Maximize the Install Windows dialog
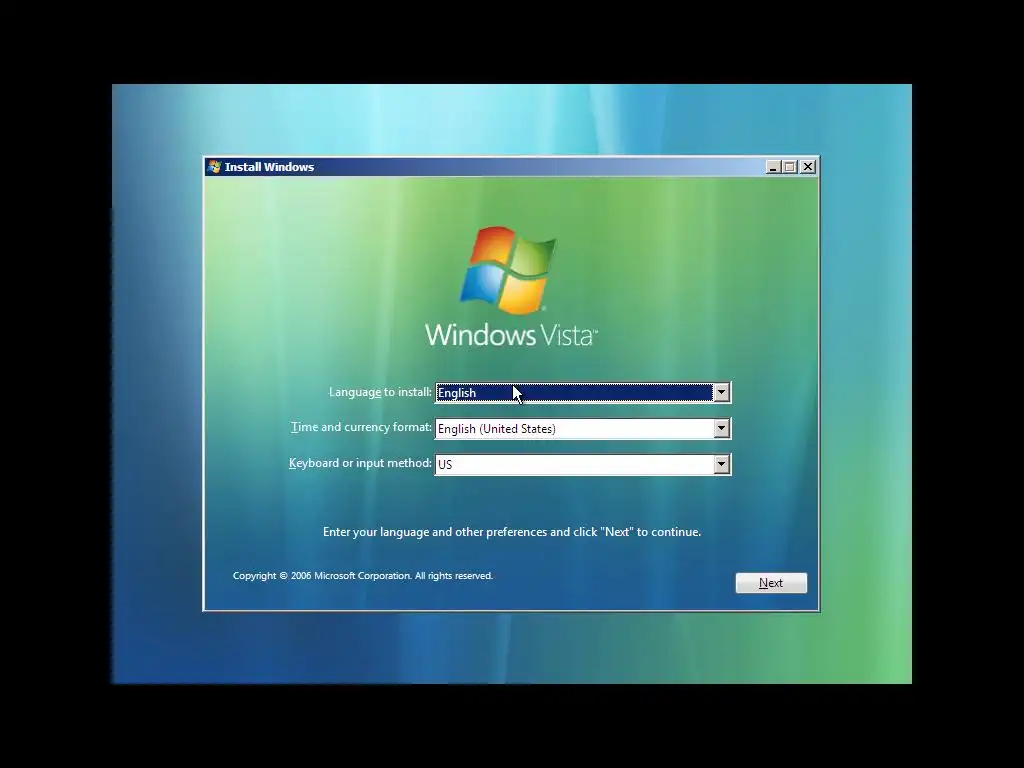 790,167
